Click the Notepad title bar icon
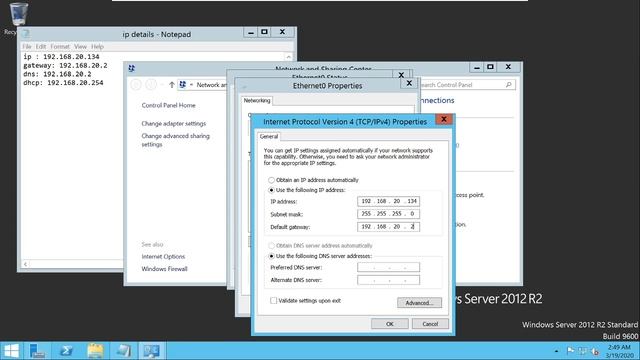640x360 pixels. pyautogui.click(x=26, y=34)
